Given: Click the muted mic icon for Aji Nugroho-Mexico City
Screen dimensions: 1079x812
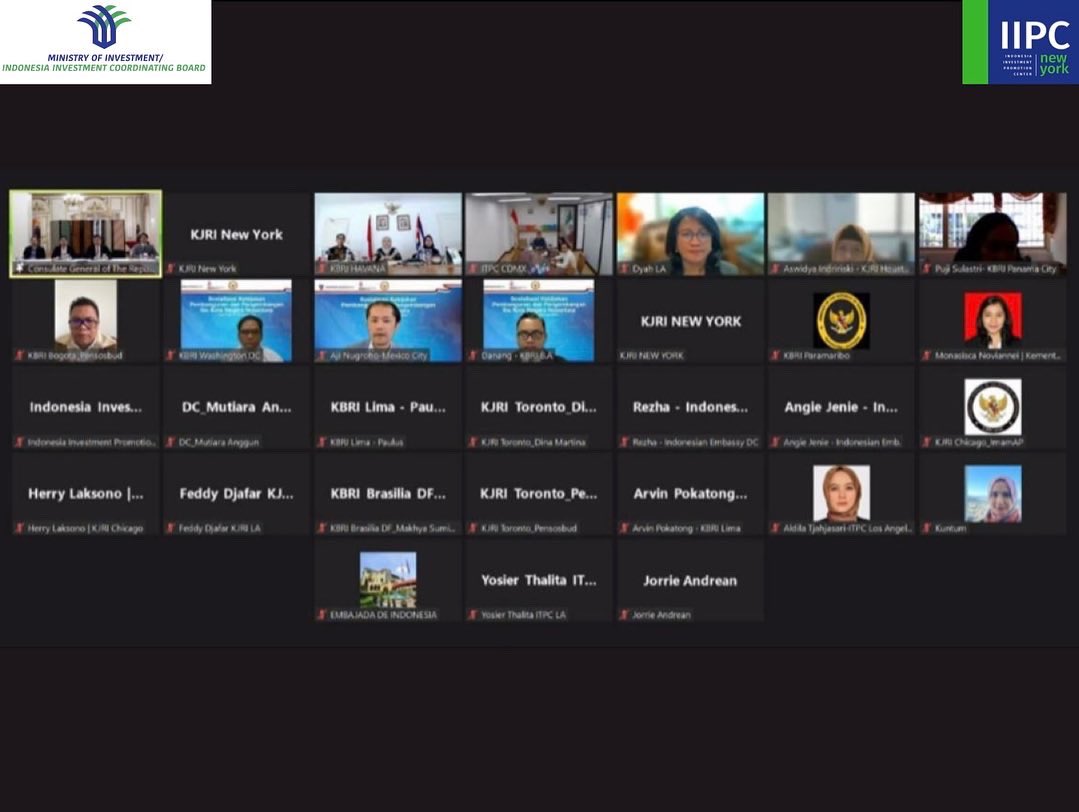Looking at the screenshot, I should pos(321,355).
